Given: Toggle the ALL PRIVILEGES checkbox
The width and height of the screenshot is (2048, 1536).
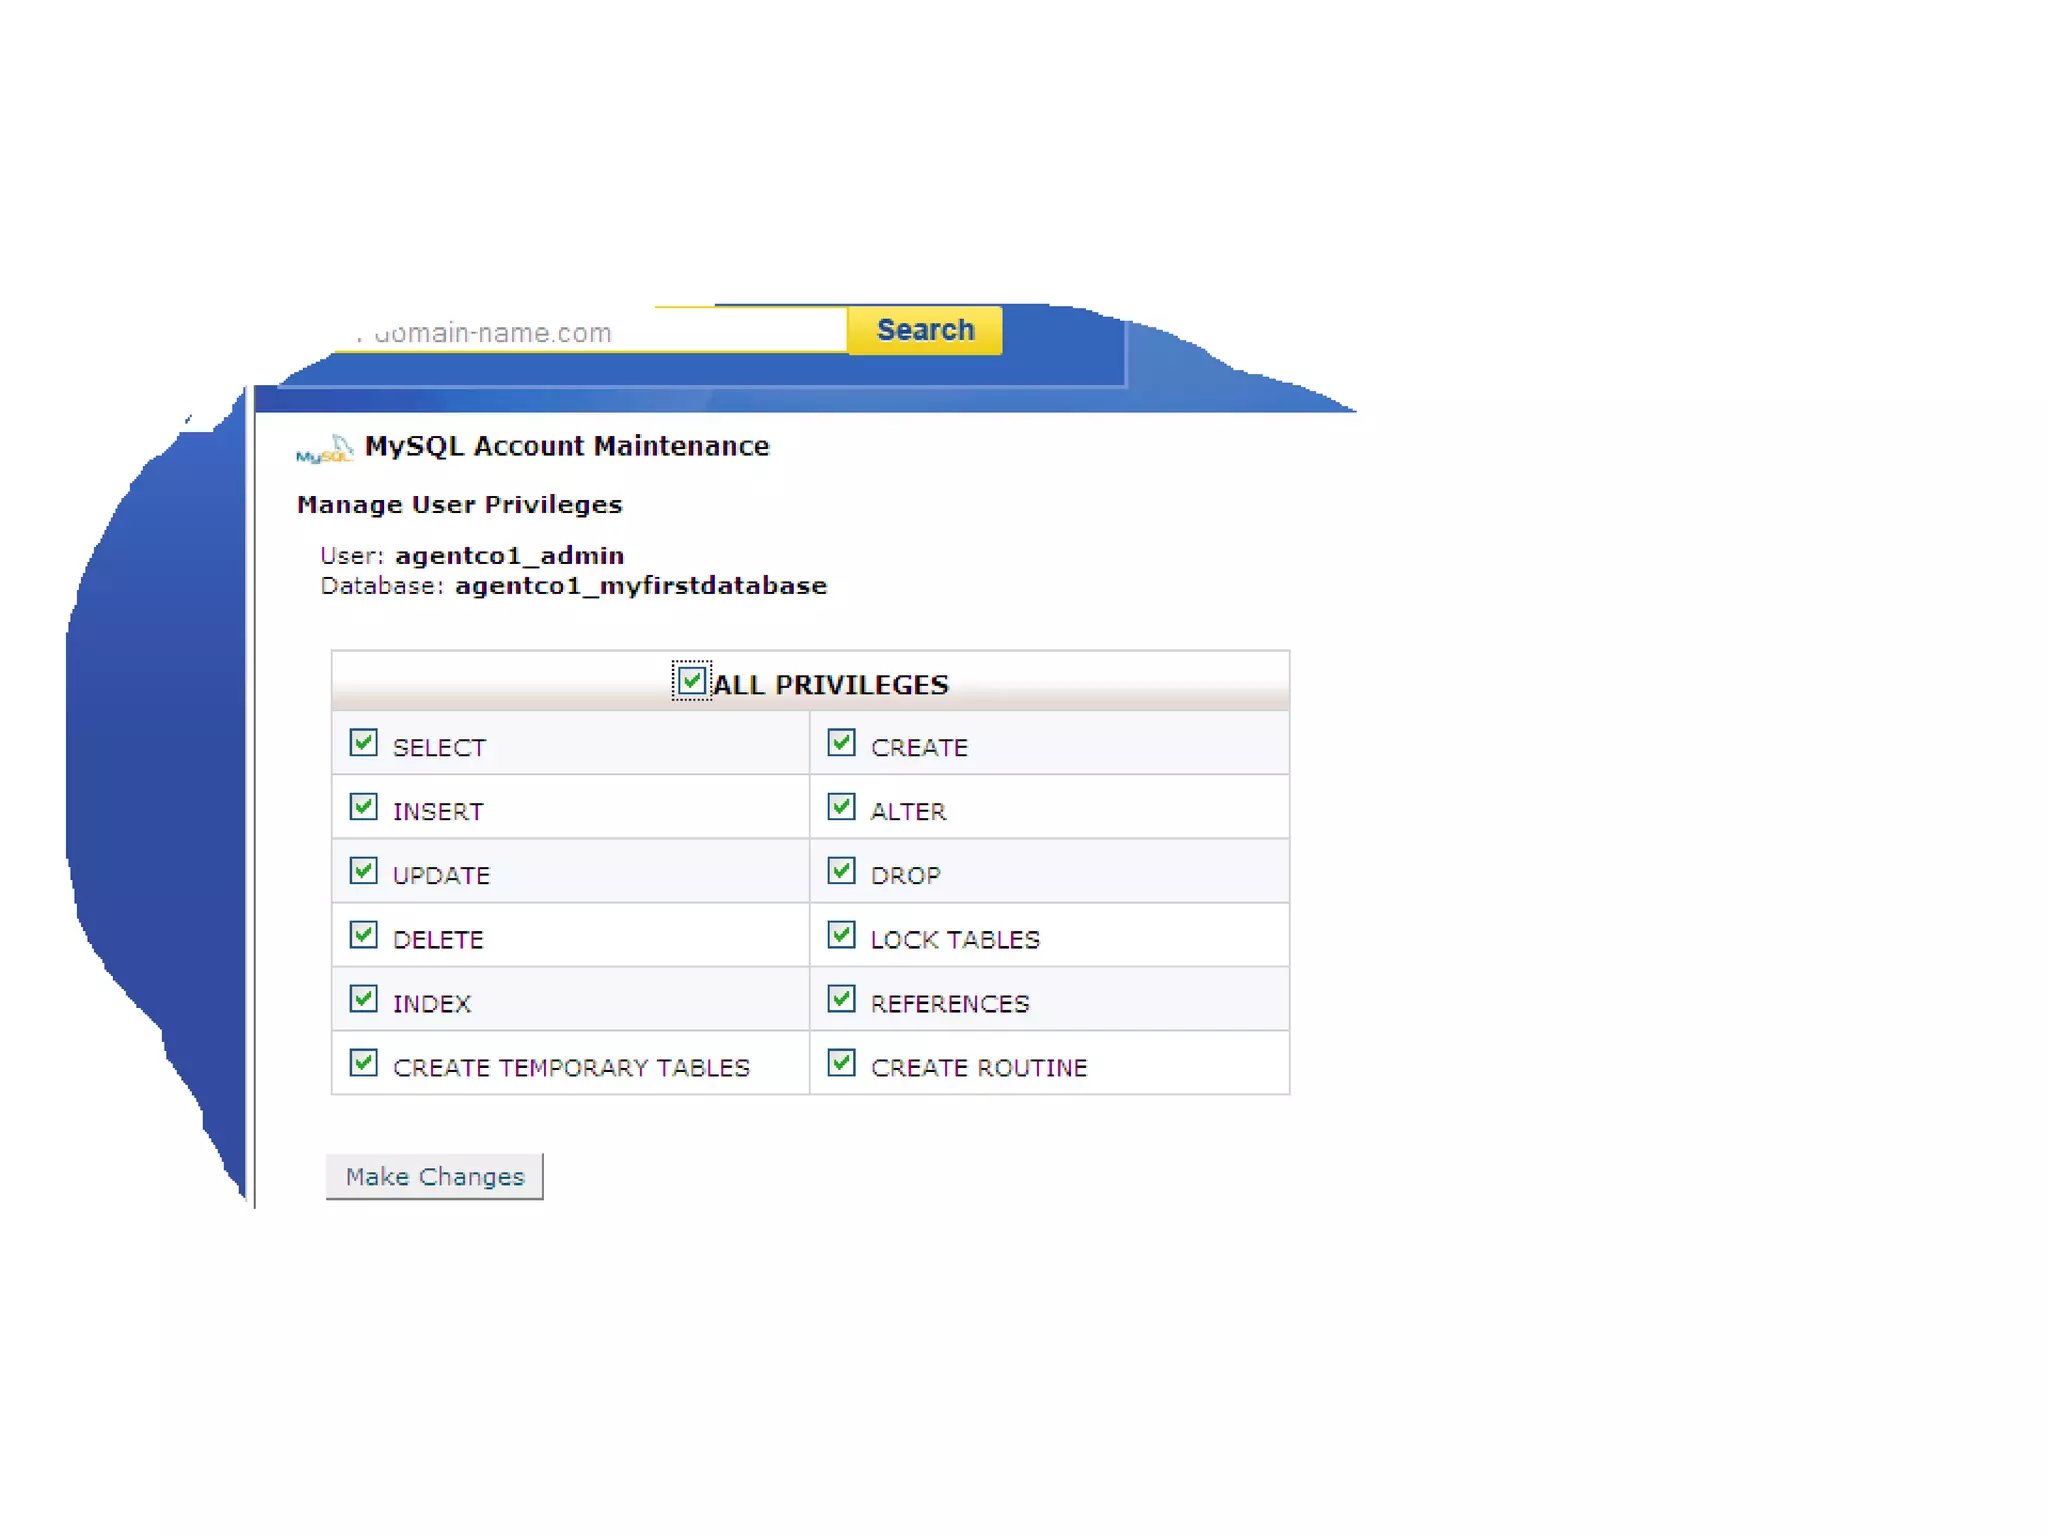Looking at the screenshot, I should click(690, 681).
